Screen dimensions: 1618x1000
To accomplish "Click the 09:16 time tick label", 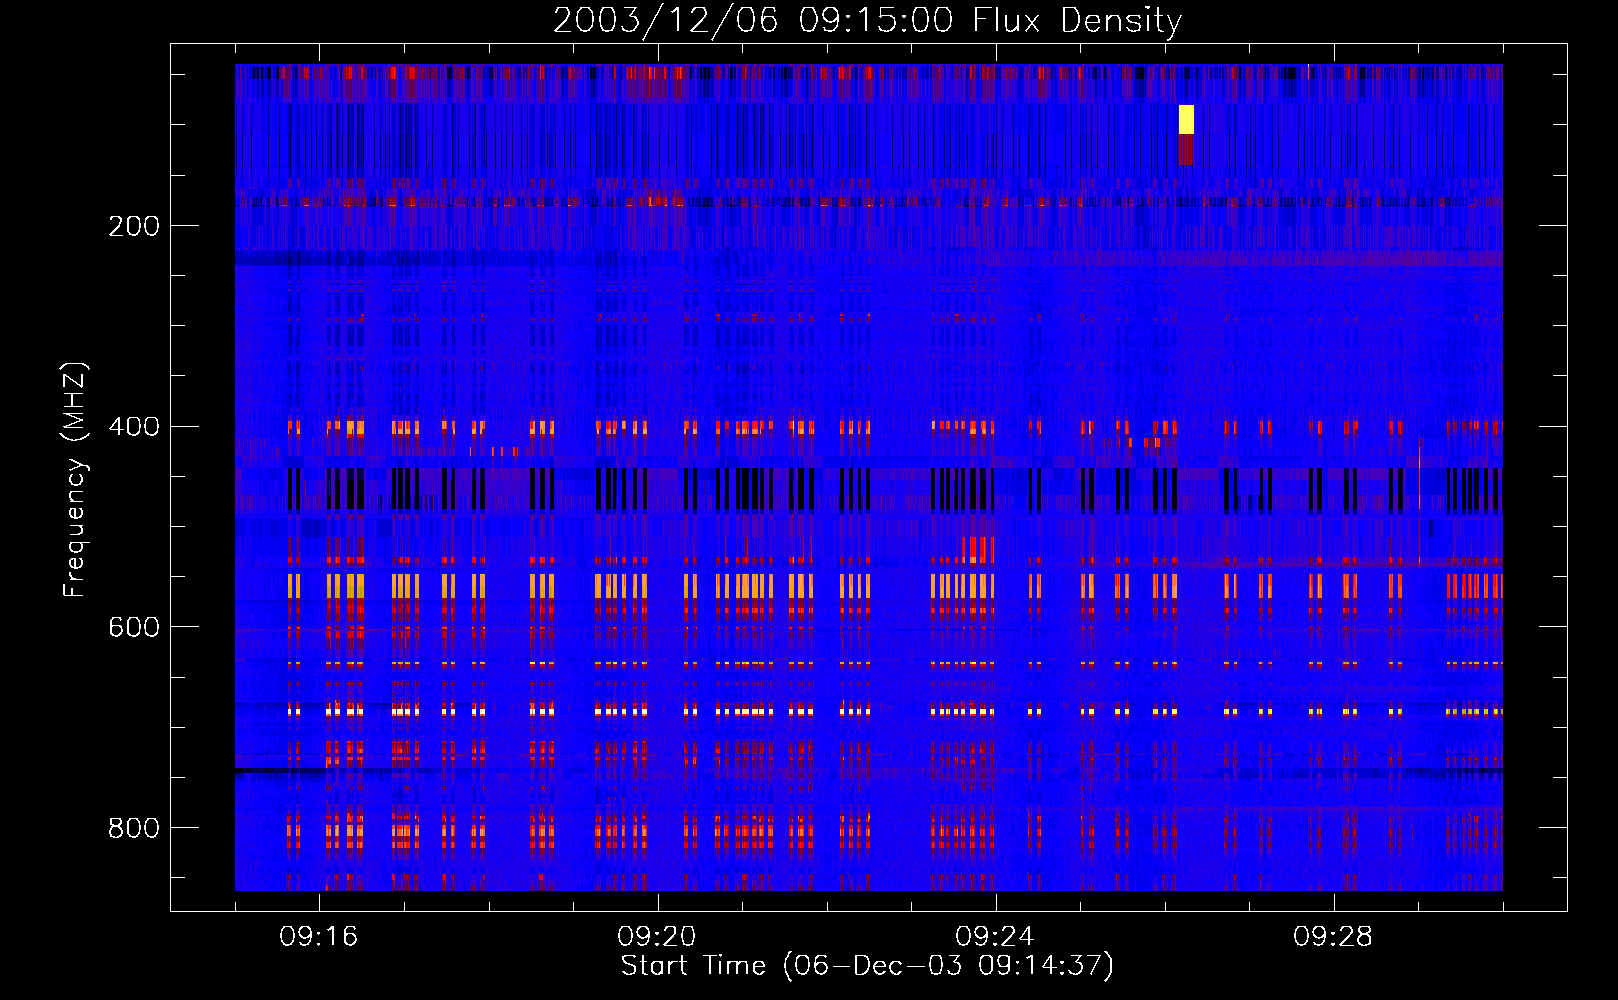I will pyautogui.click(x=319, y=937).
